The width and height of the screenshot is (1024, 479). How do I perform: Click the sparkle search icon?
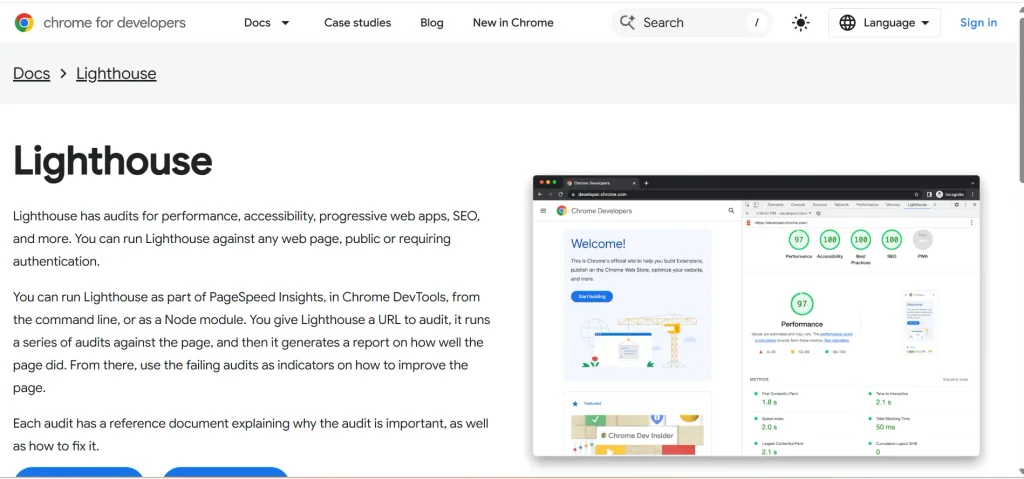(x=628, y=23)
